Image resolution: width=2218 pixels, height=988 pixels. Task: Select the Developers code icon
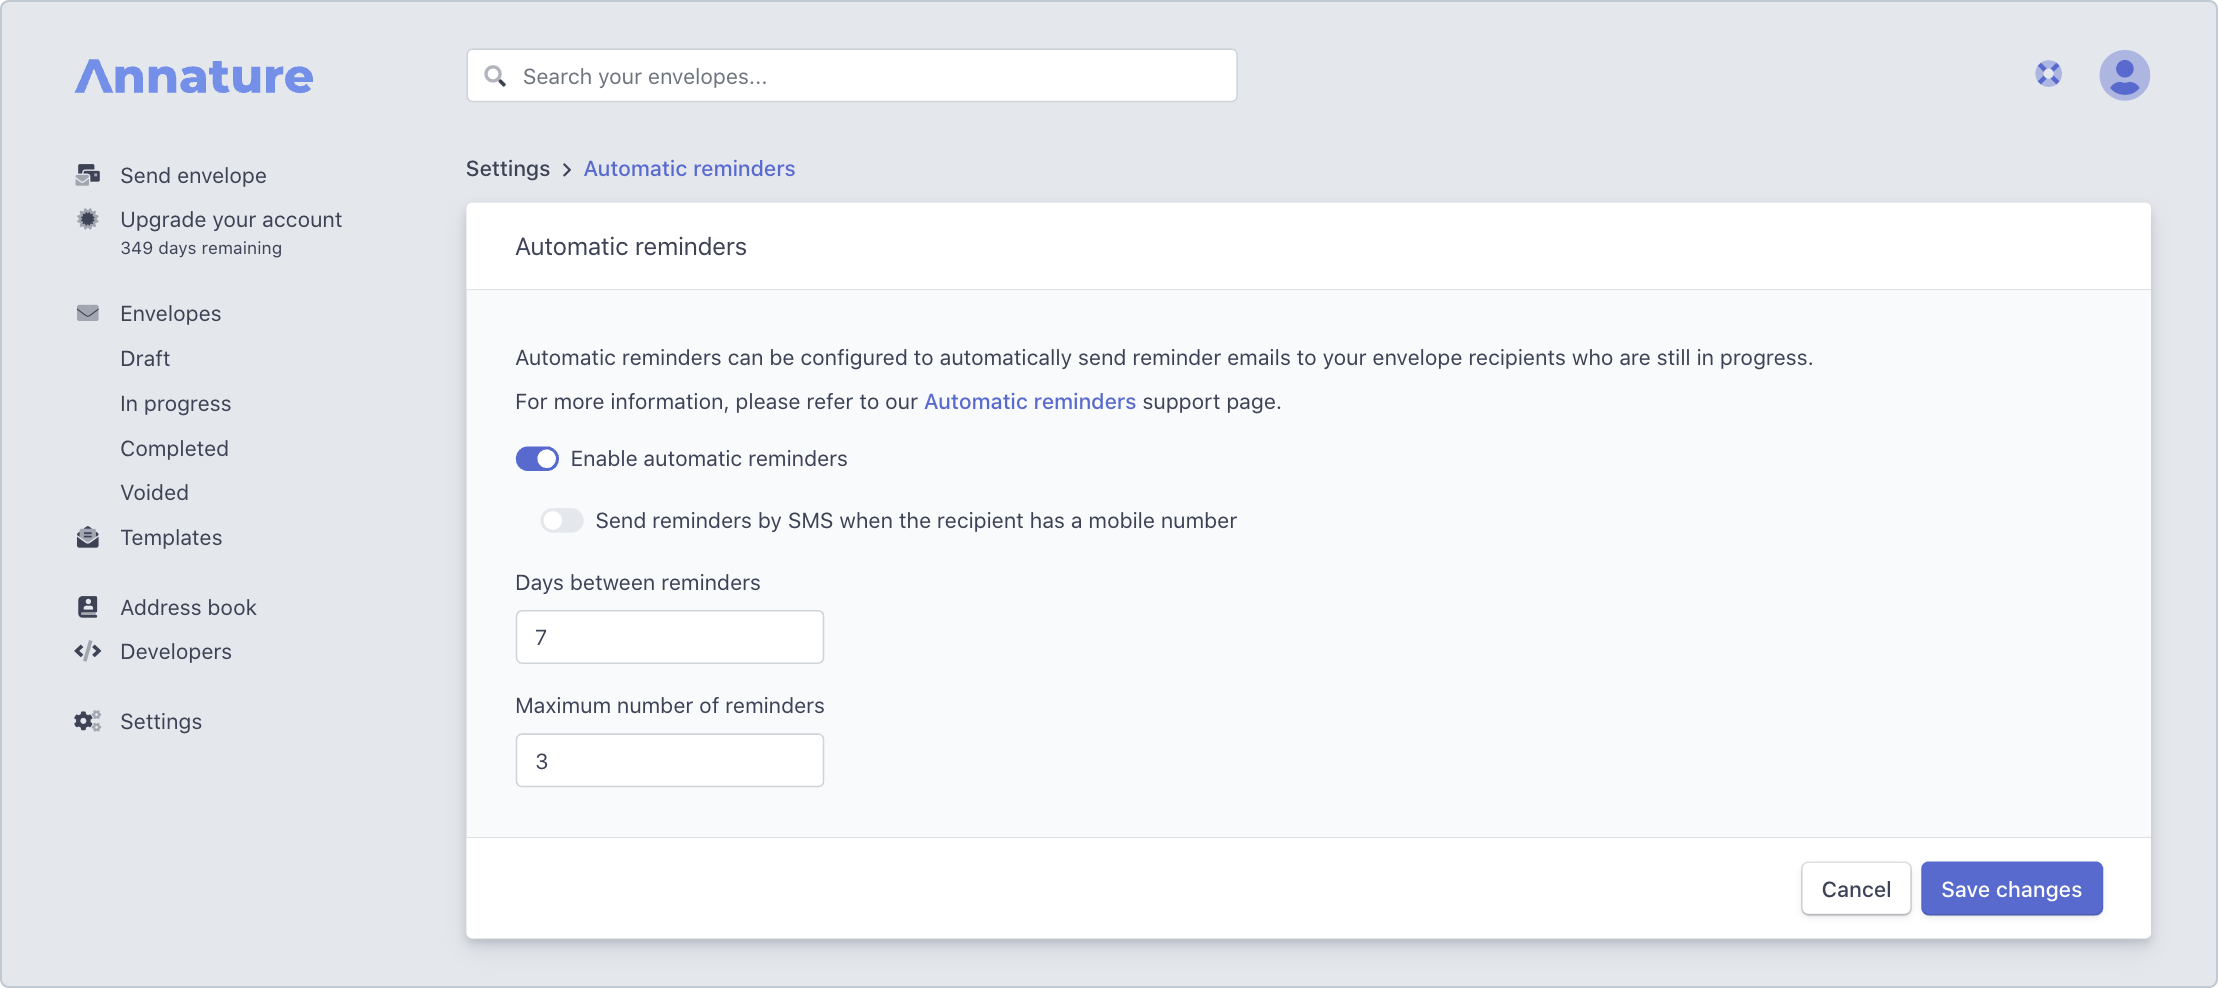tap(88, 651)
